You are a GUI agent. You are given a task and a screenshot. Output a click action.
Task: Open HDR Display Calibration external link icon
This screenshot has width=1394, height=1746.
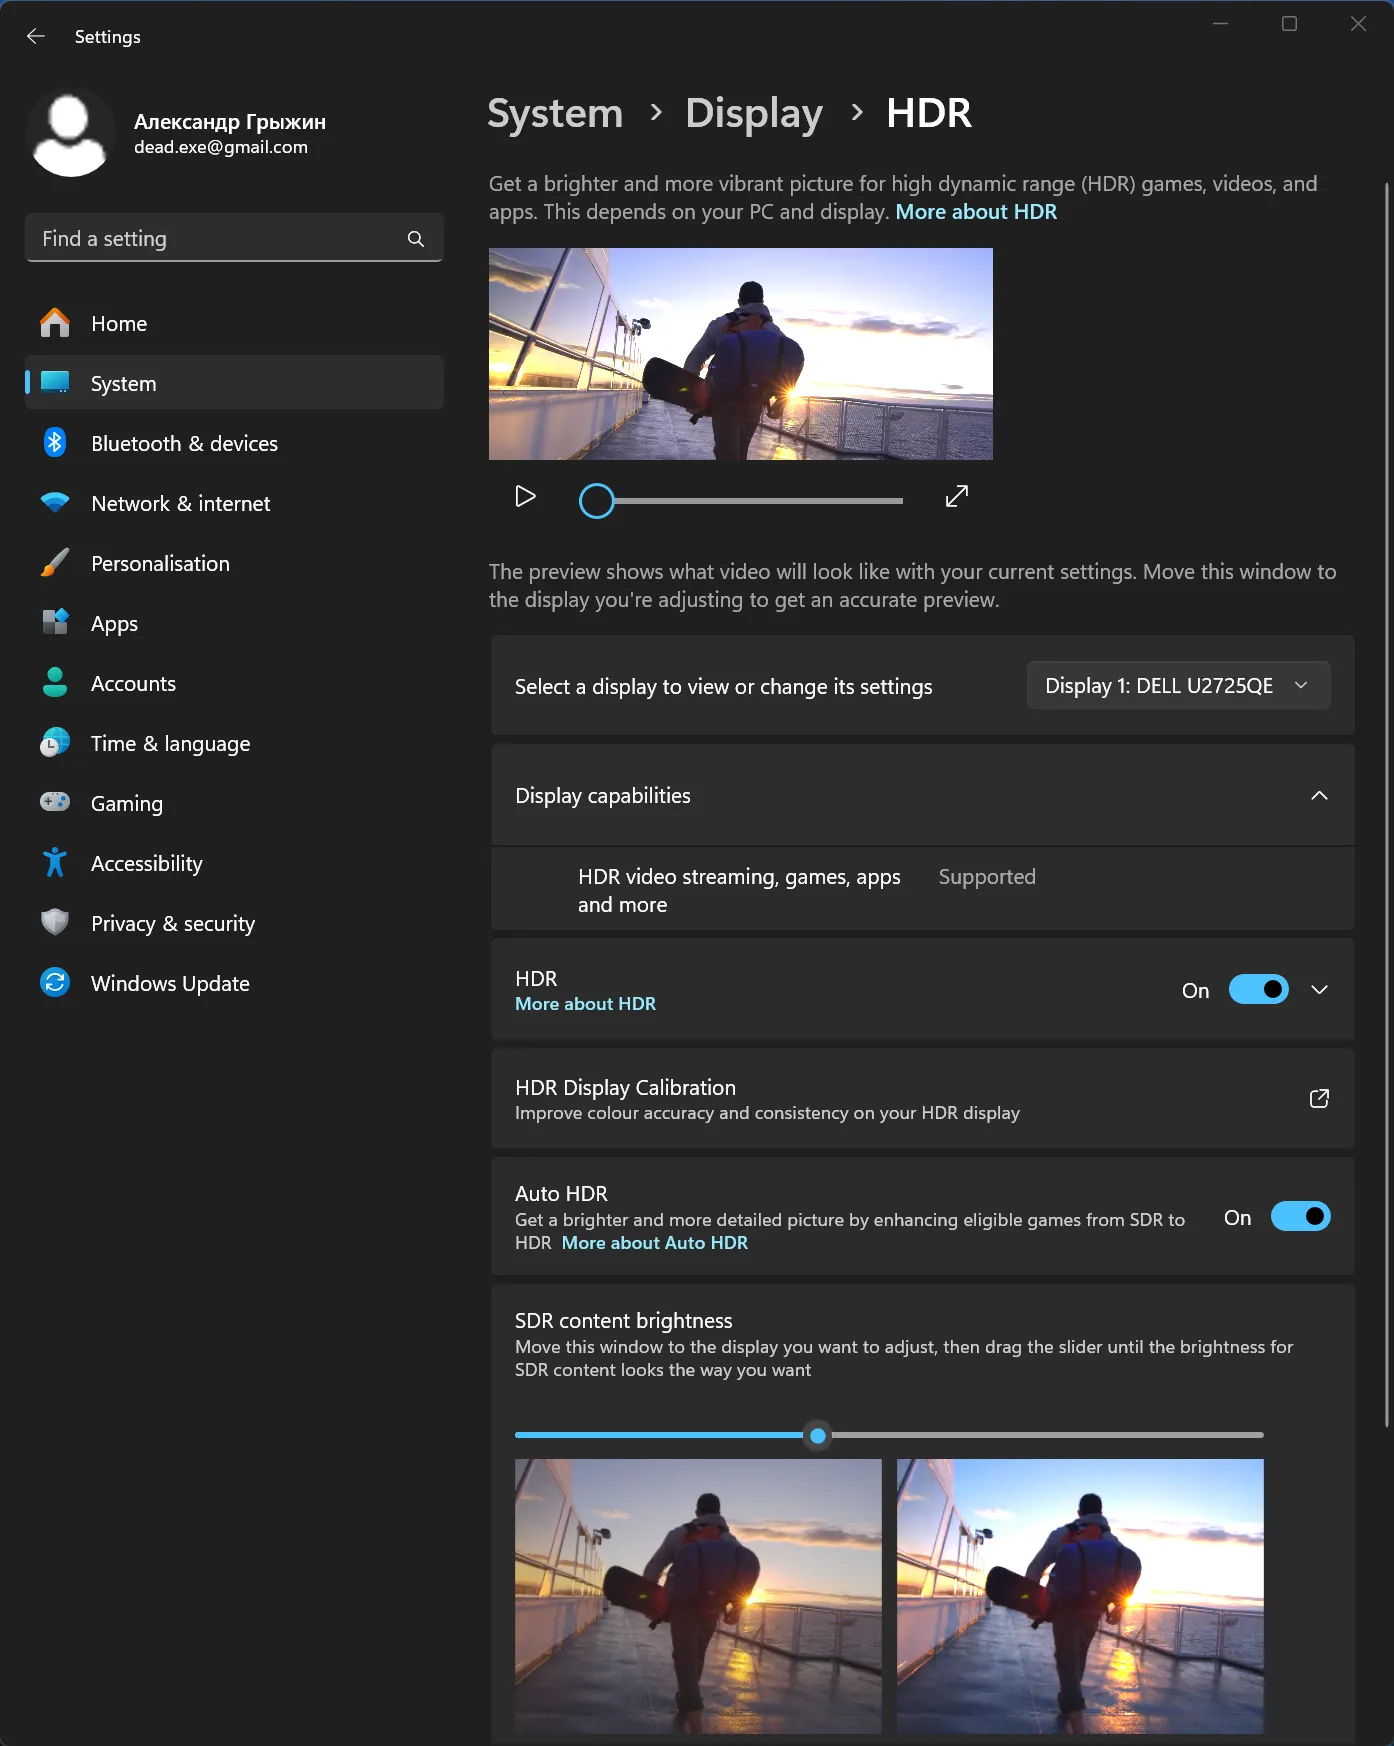pyautogui.click(x=1319, y=1098)
